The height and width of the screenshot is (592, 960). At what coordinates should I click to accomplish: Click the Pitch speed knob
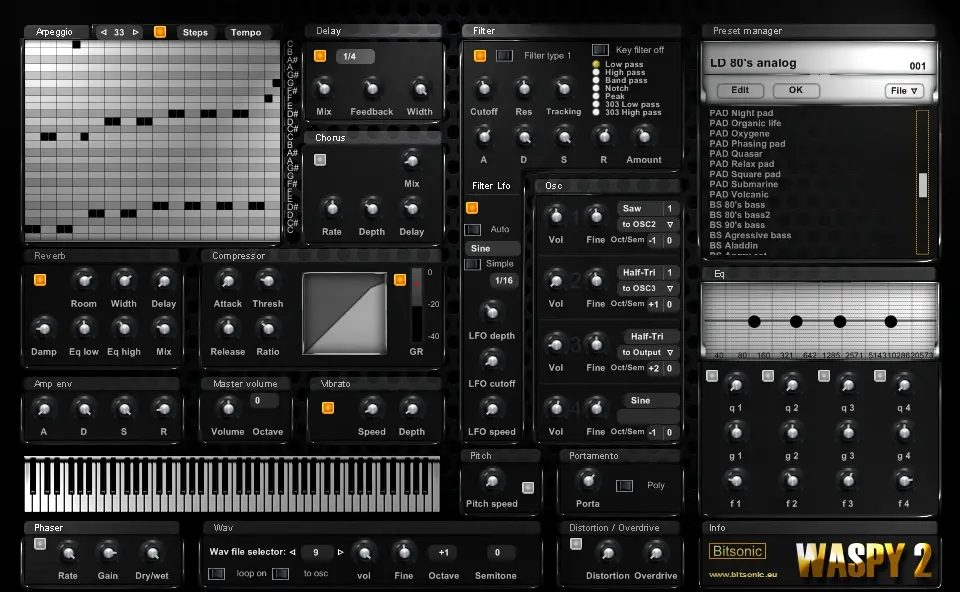tap(492, 481)
